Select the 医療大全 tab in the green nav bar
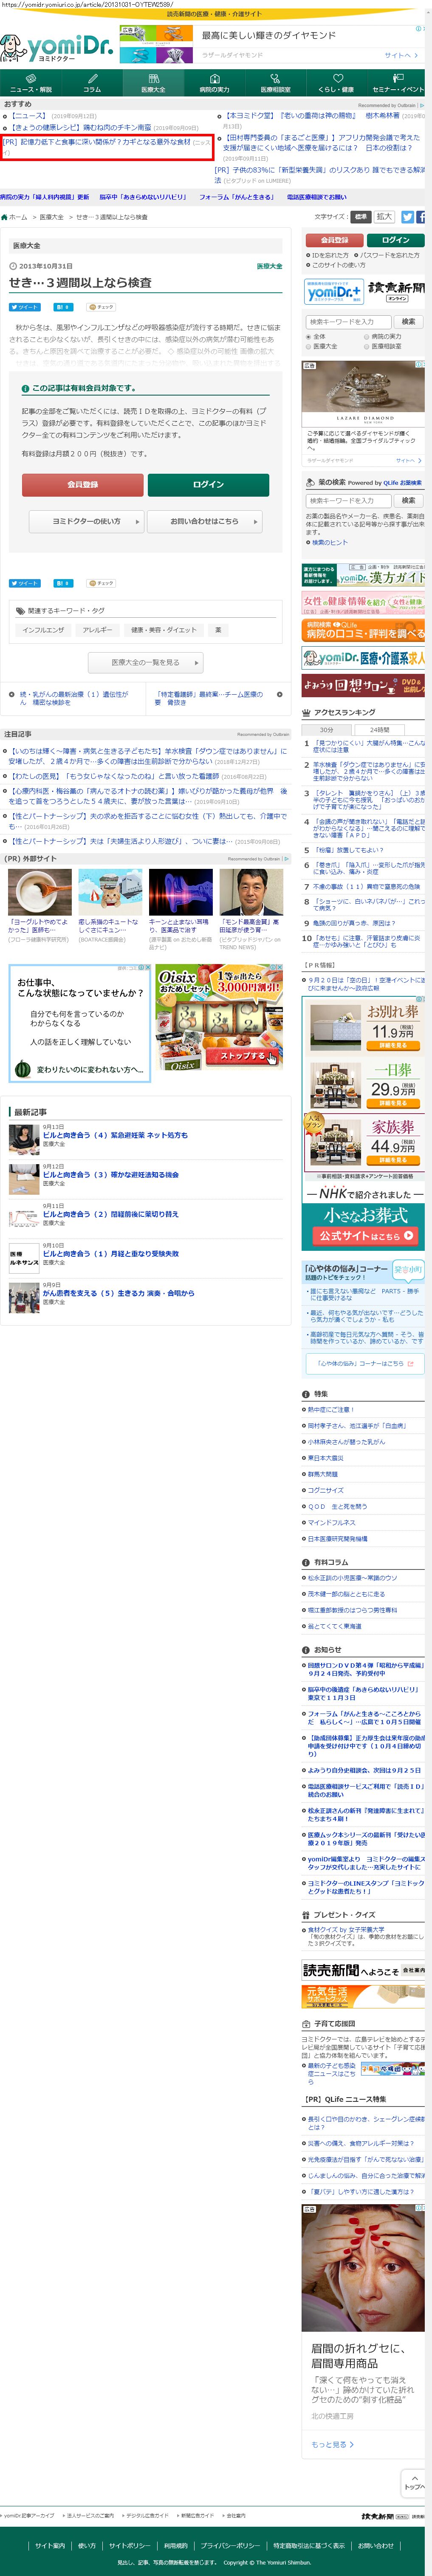The image size is (432, 2576). (x=153, y=83)
